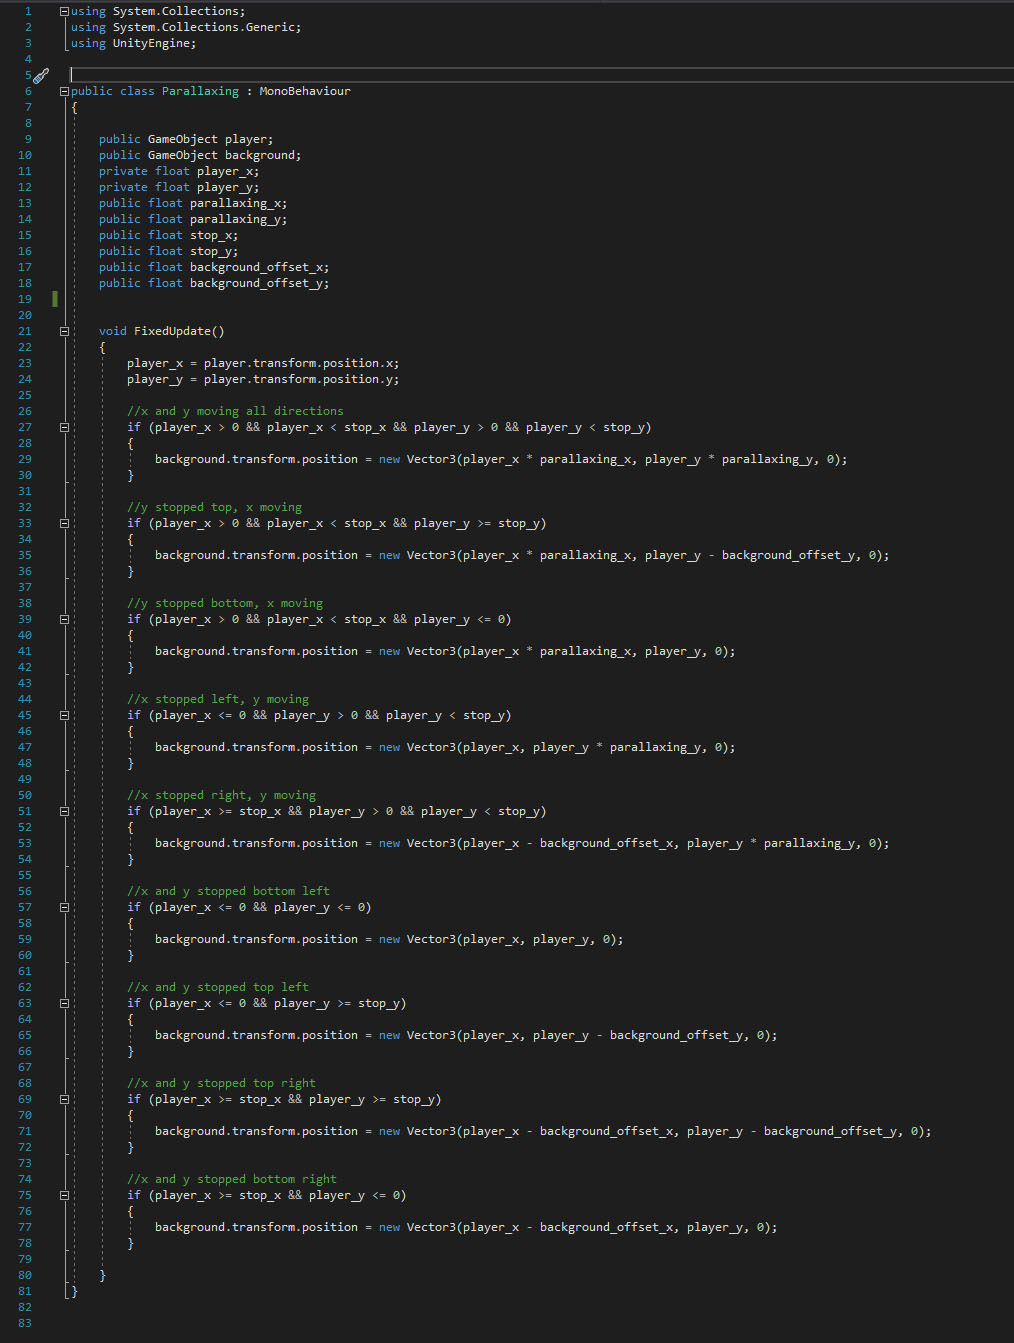Collapse the using directives block

coord(64,11)
